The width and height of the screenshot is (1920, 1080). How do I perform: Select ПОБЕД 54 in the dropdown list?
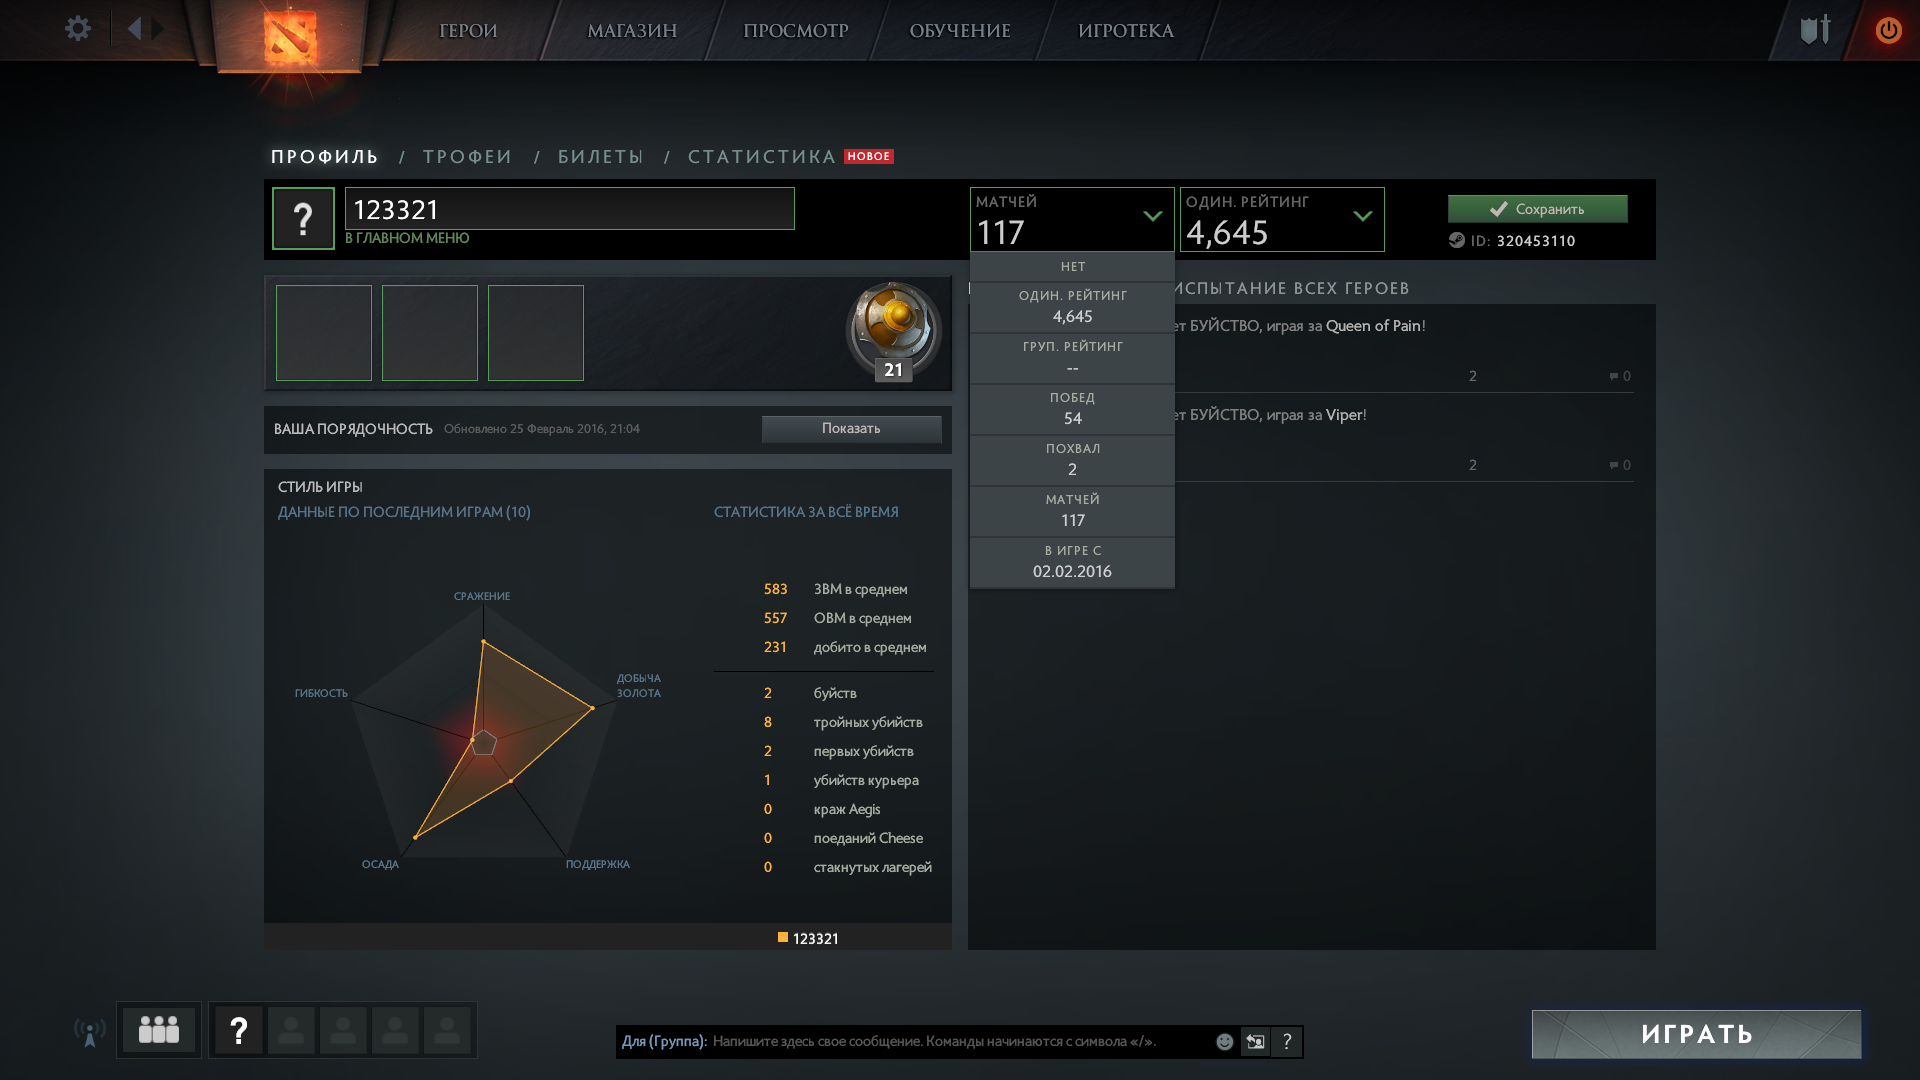(1072, 409)
